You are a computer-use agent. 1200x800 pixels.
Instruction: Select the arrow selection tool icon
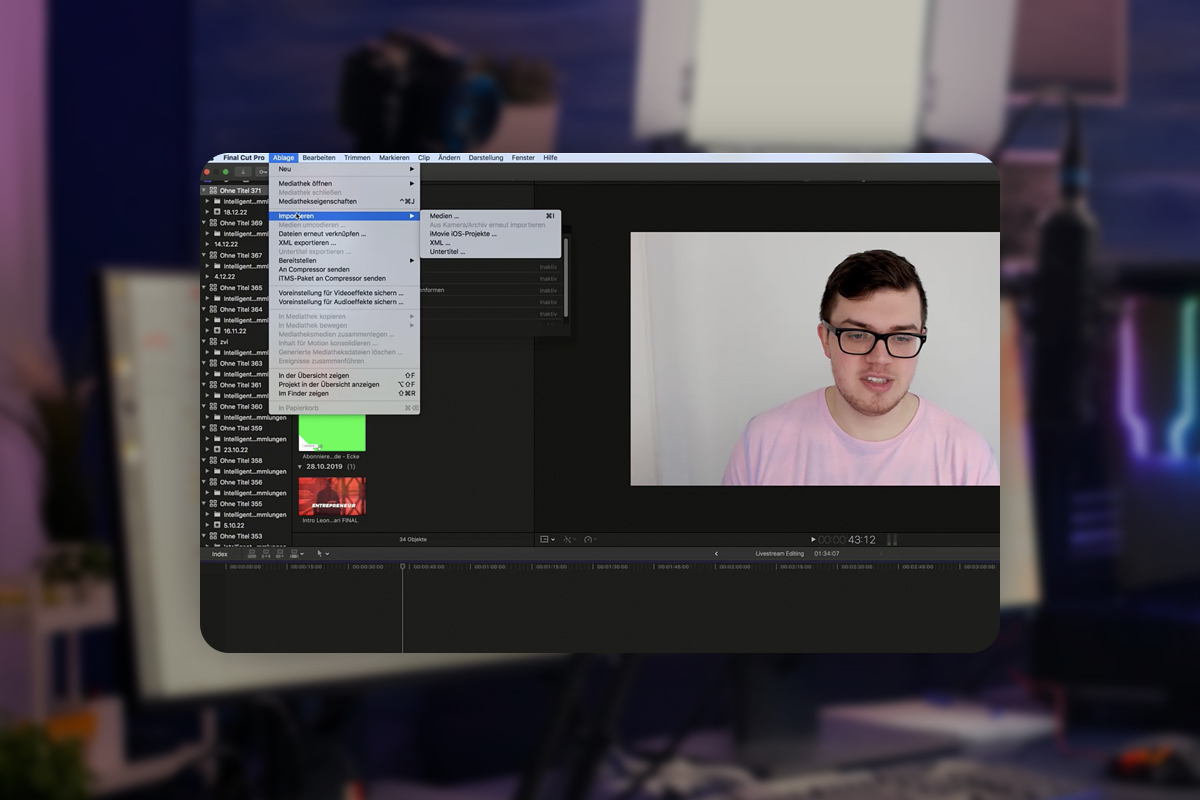(x=319, y=553)
